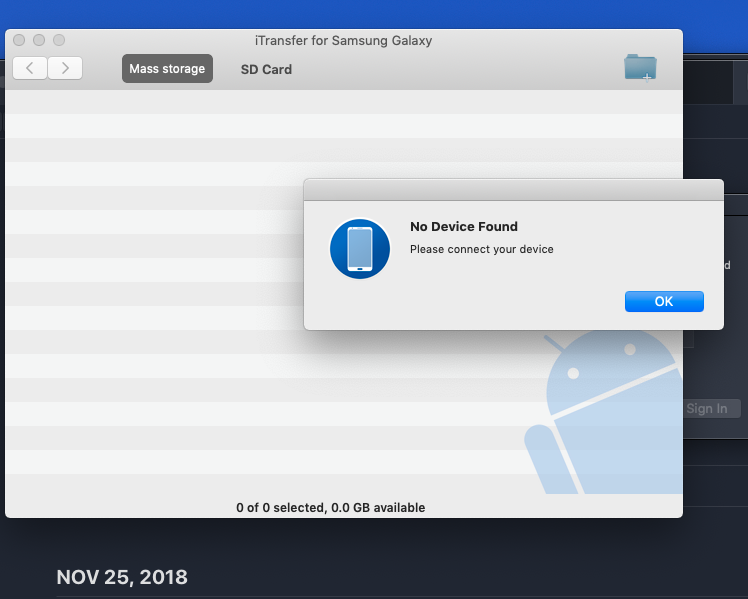Dismiss the dialog with OK
Screen dimensions: 748x599
point(664,301)
